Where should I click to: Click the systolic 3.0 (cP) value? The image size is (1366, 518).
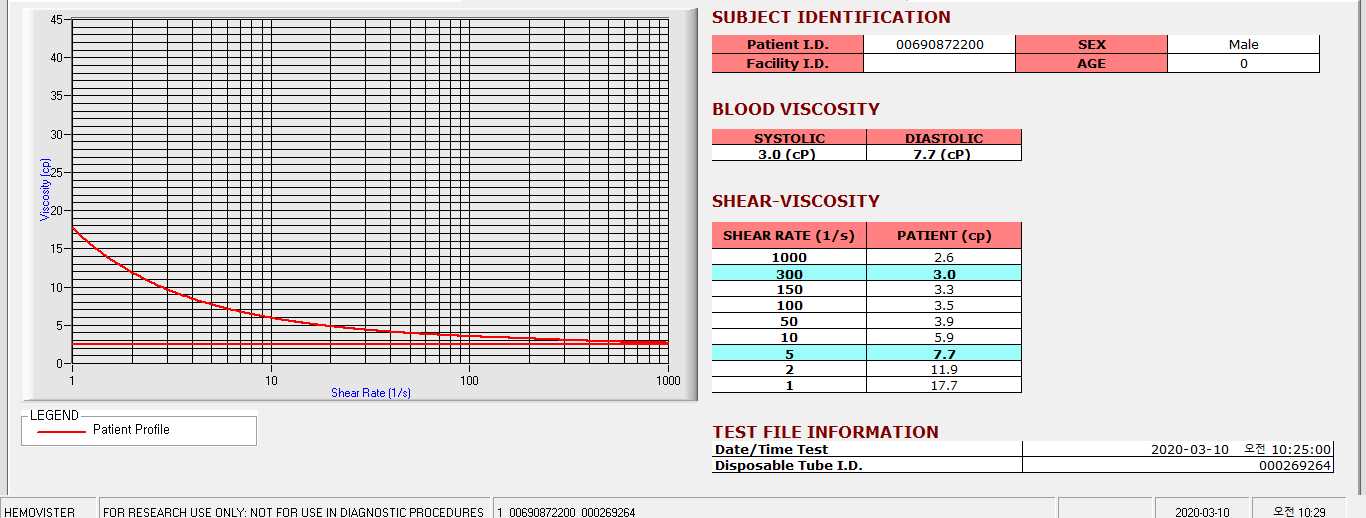click(x=789, y=154)
